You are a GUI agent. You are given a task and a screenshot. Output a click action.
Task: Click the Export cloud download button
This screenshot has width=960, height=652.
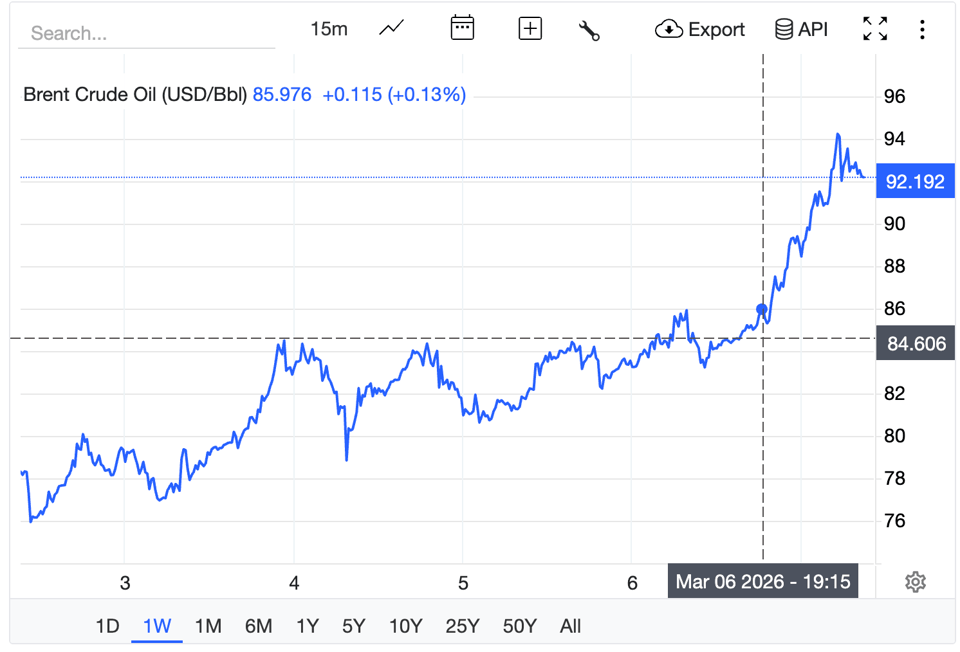700,29
